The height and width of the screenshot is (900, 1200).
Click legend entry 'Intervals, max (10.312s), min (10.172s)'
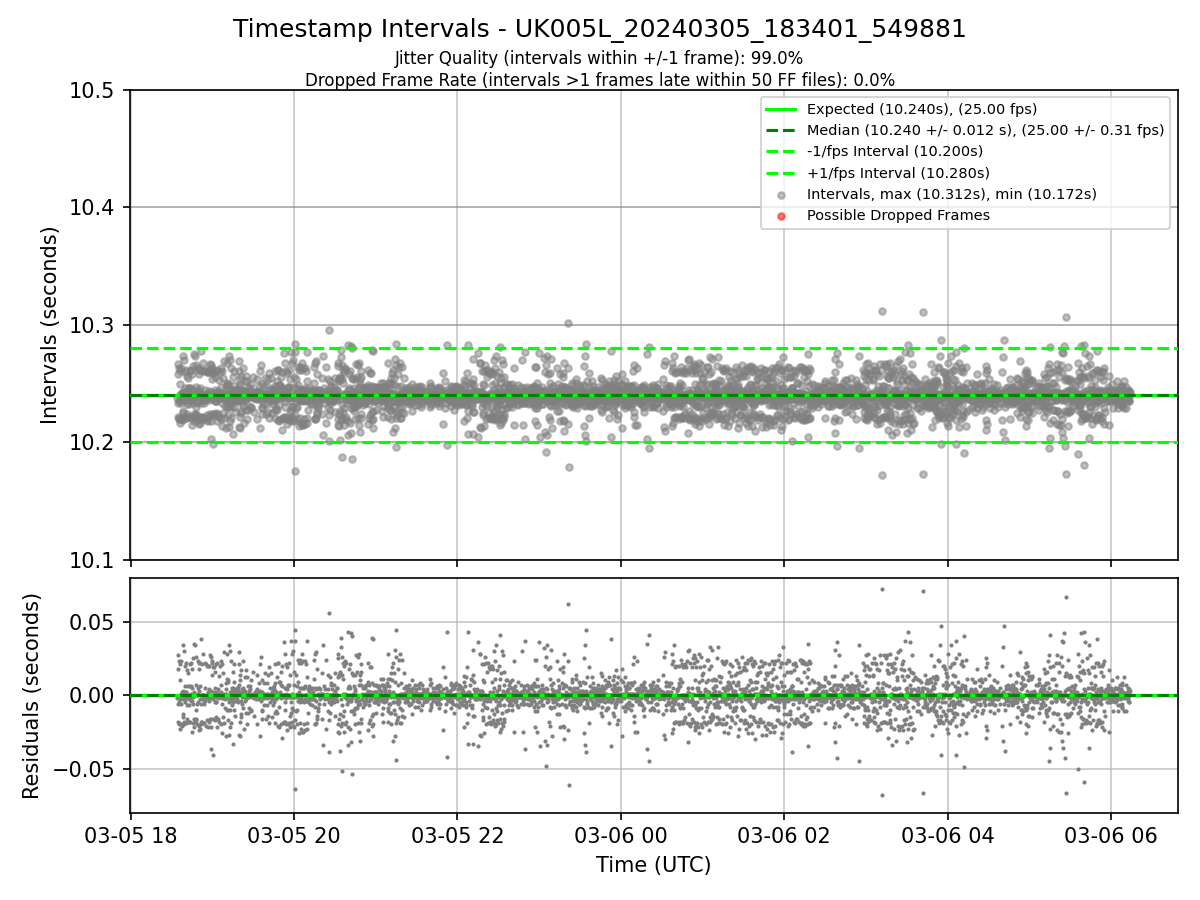pos(951,194)
